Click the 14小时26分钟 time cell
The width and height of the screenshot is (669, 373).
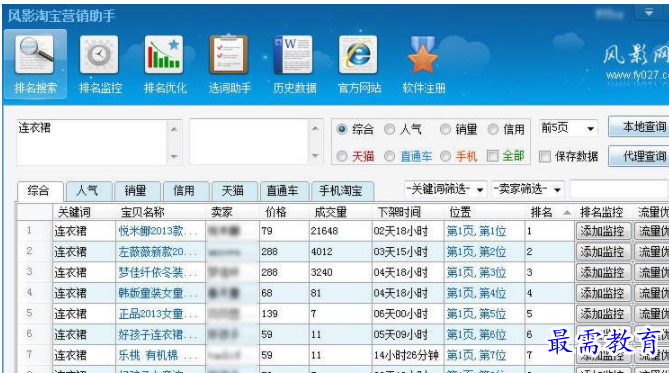(406, 355)
